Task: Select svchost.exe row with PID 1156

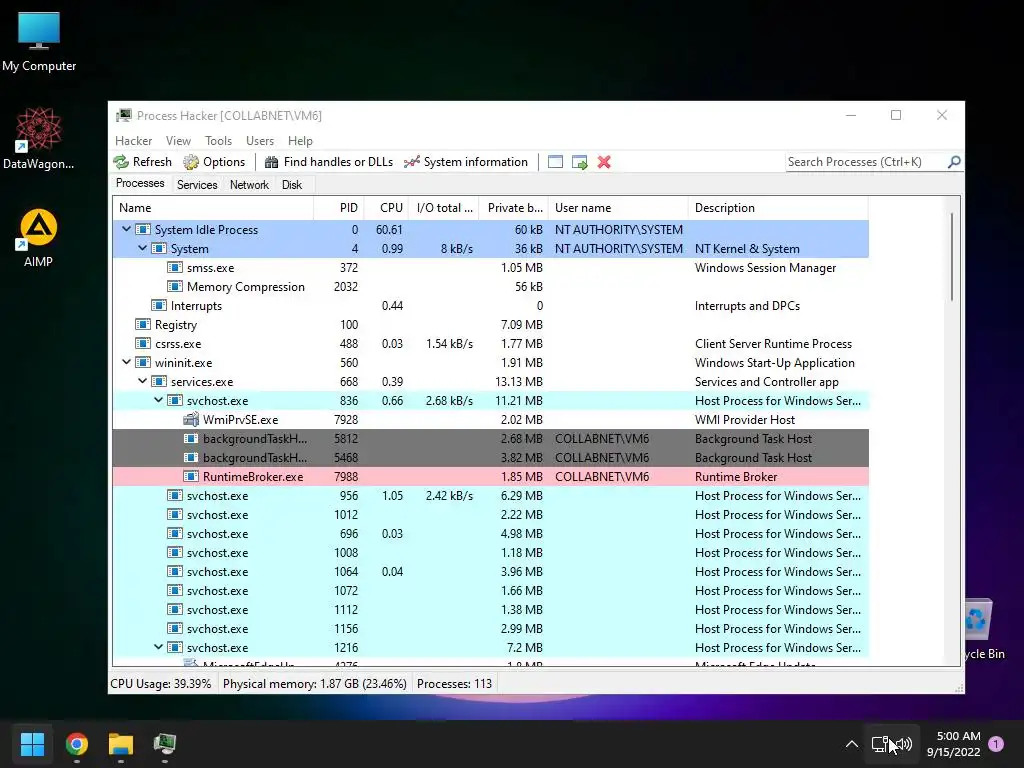Action: tap(490, 628)
